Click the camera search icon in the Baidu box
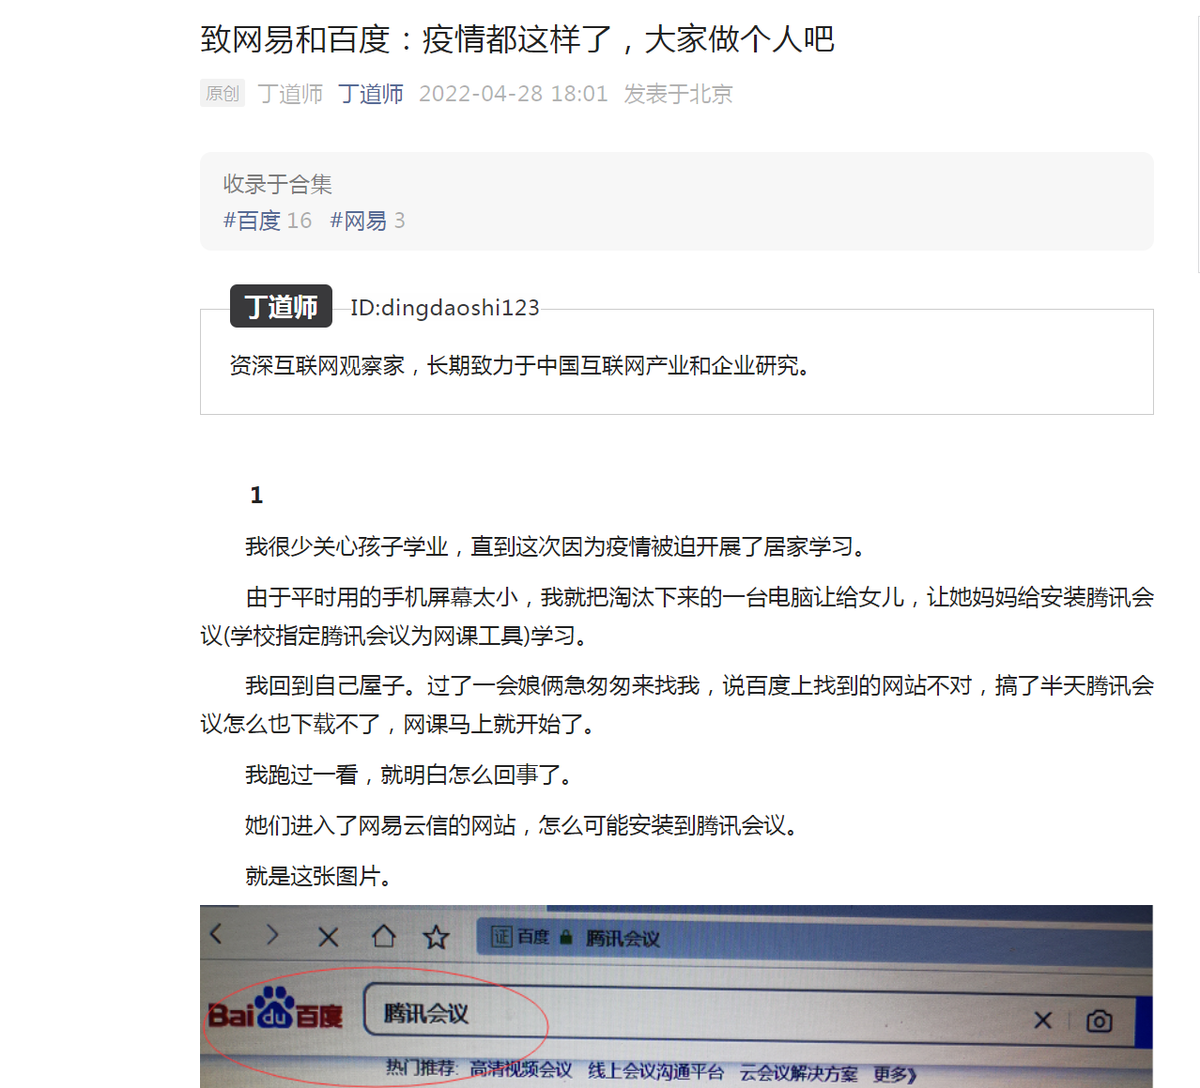Viewport: 1200px width, 1088px height. [x=1099, y=1021]
